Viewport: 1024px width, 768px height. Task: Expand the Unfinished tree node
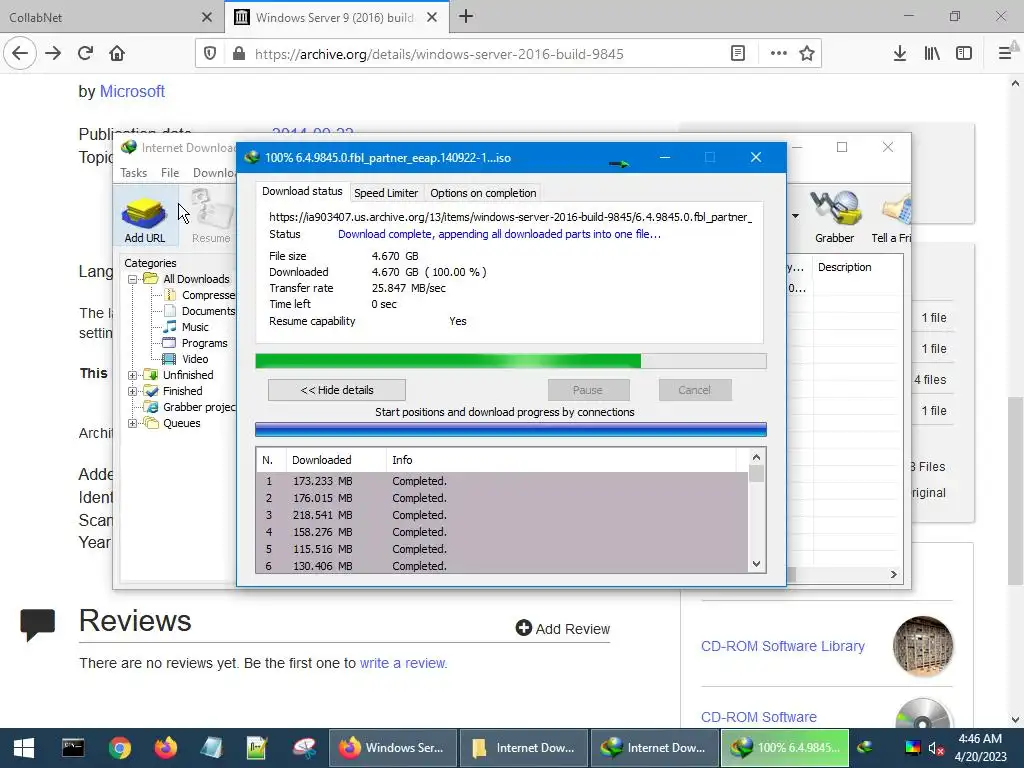(x=132, y=375)
